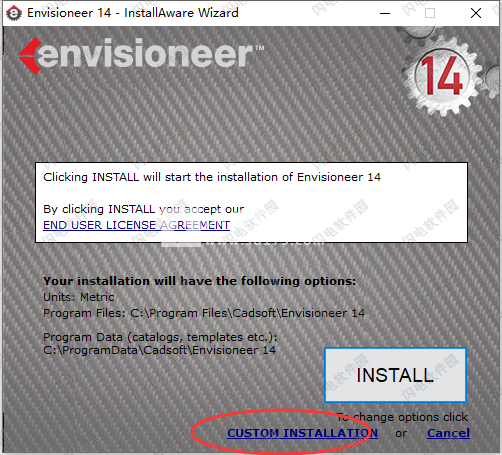Viewport: 502px width, 455px height.
Task: Click the ProgramData Cadsoft path line
Action: 159,350
